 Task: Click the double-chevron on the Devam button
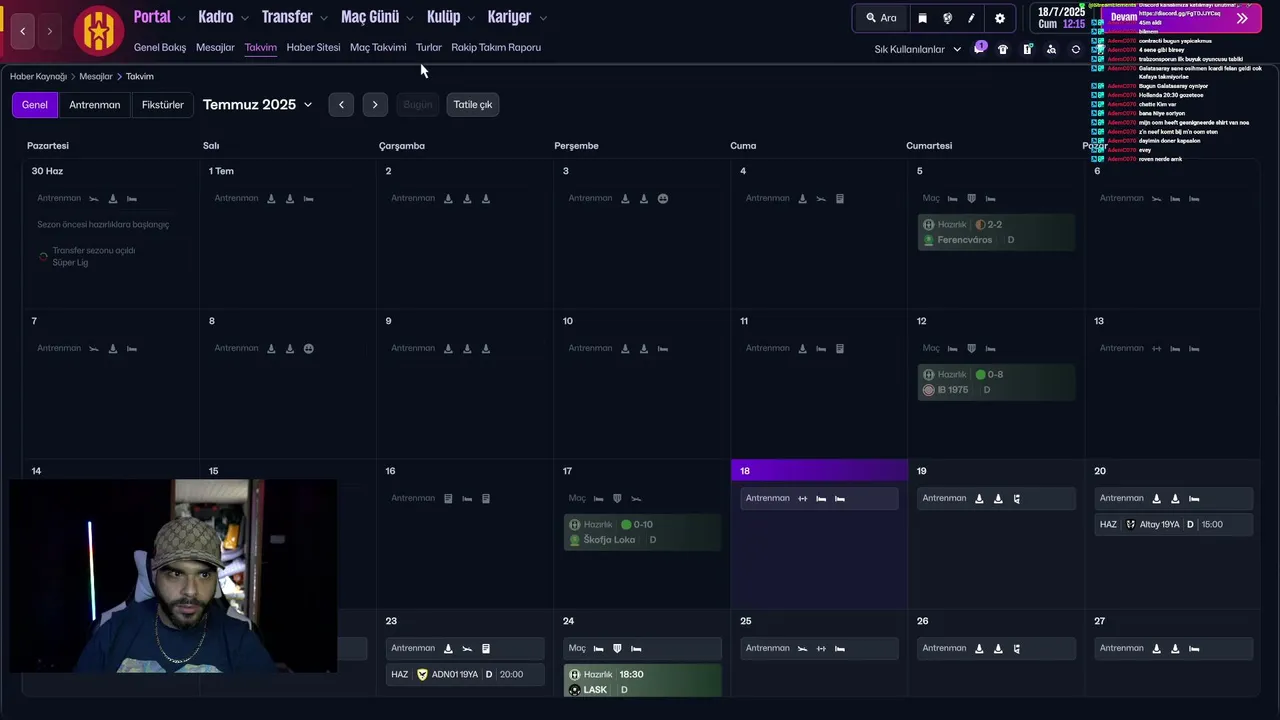(x=1242, y=18)
